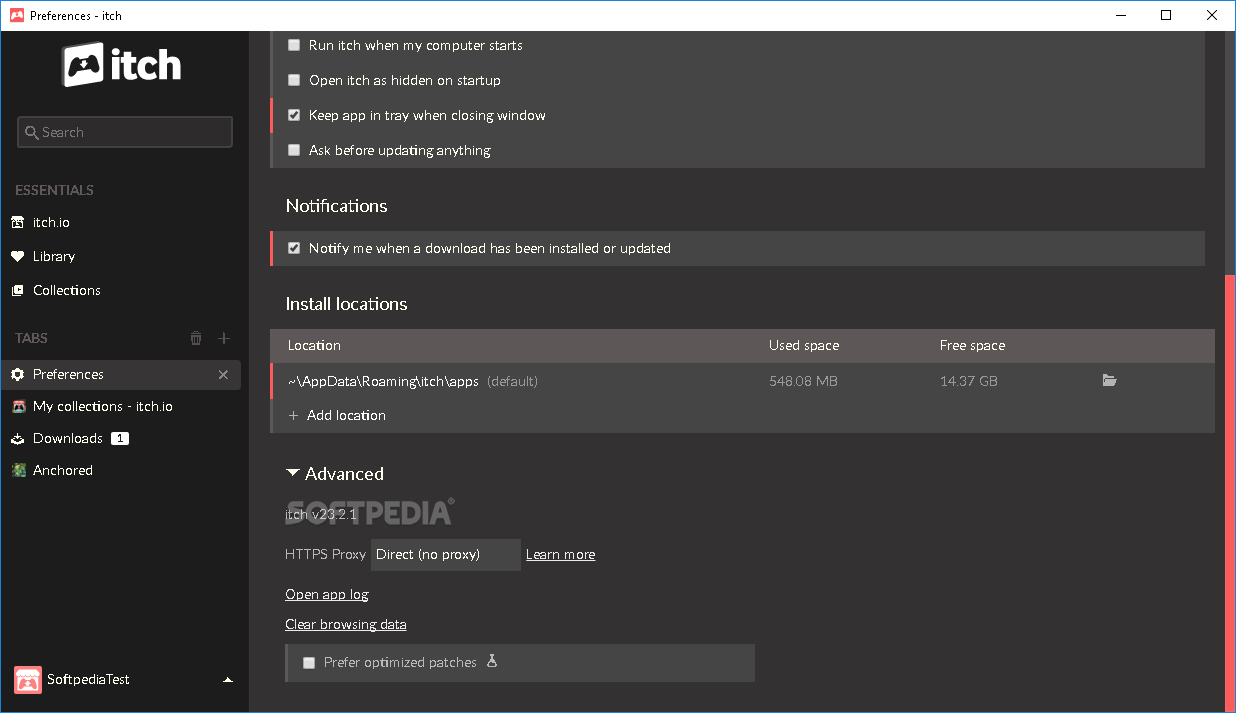Open Collections section
Image resolution: width=1236 pixels, height=713 pixels.
point(67,290)
